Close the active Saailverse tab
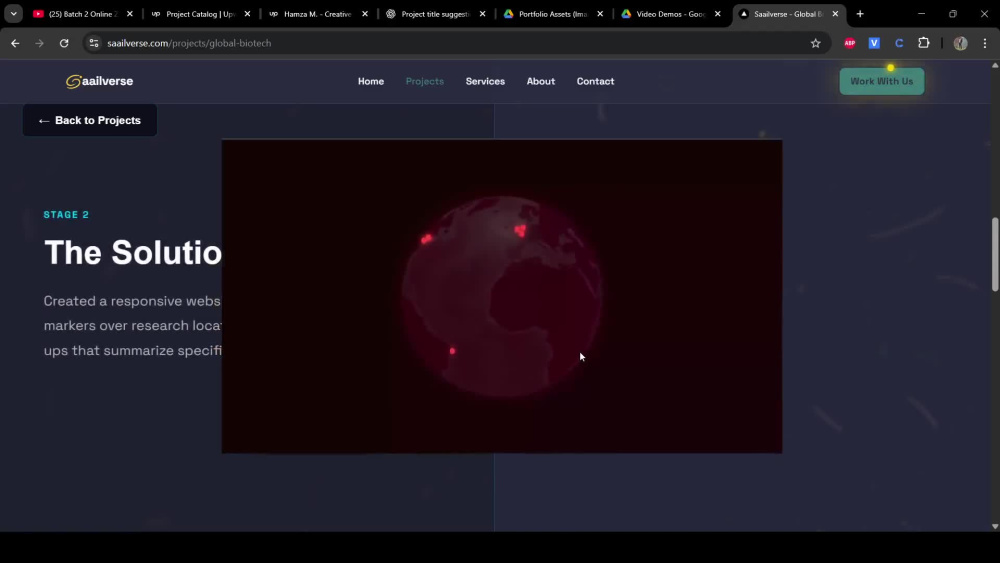Screen dimensions: 1000x563 (x=835, y=13)
